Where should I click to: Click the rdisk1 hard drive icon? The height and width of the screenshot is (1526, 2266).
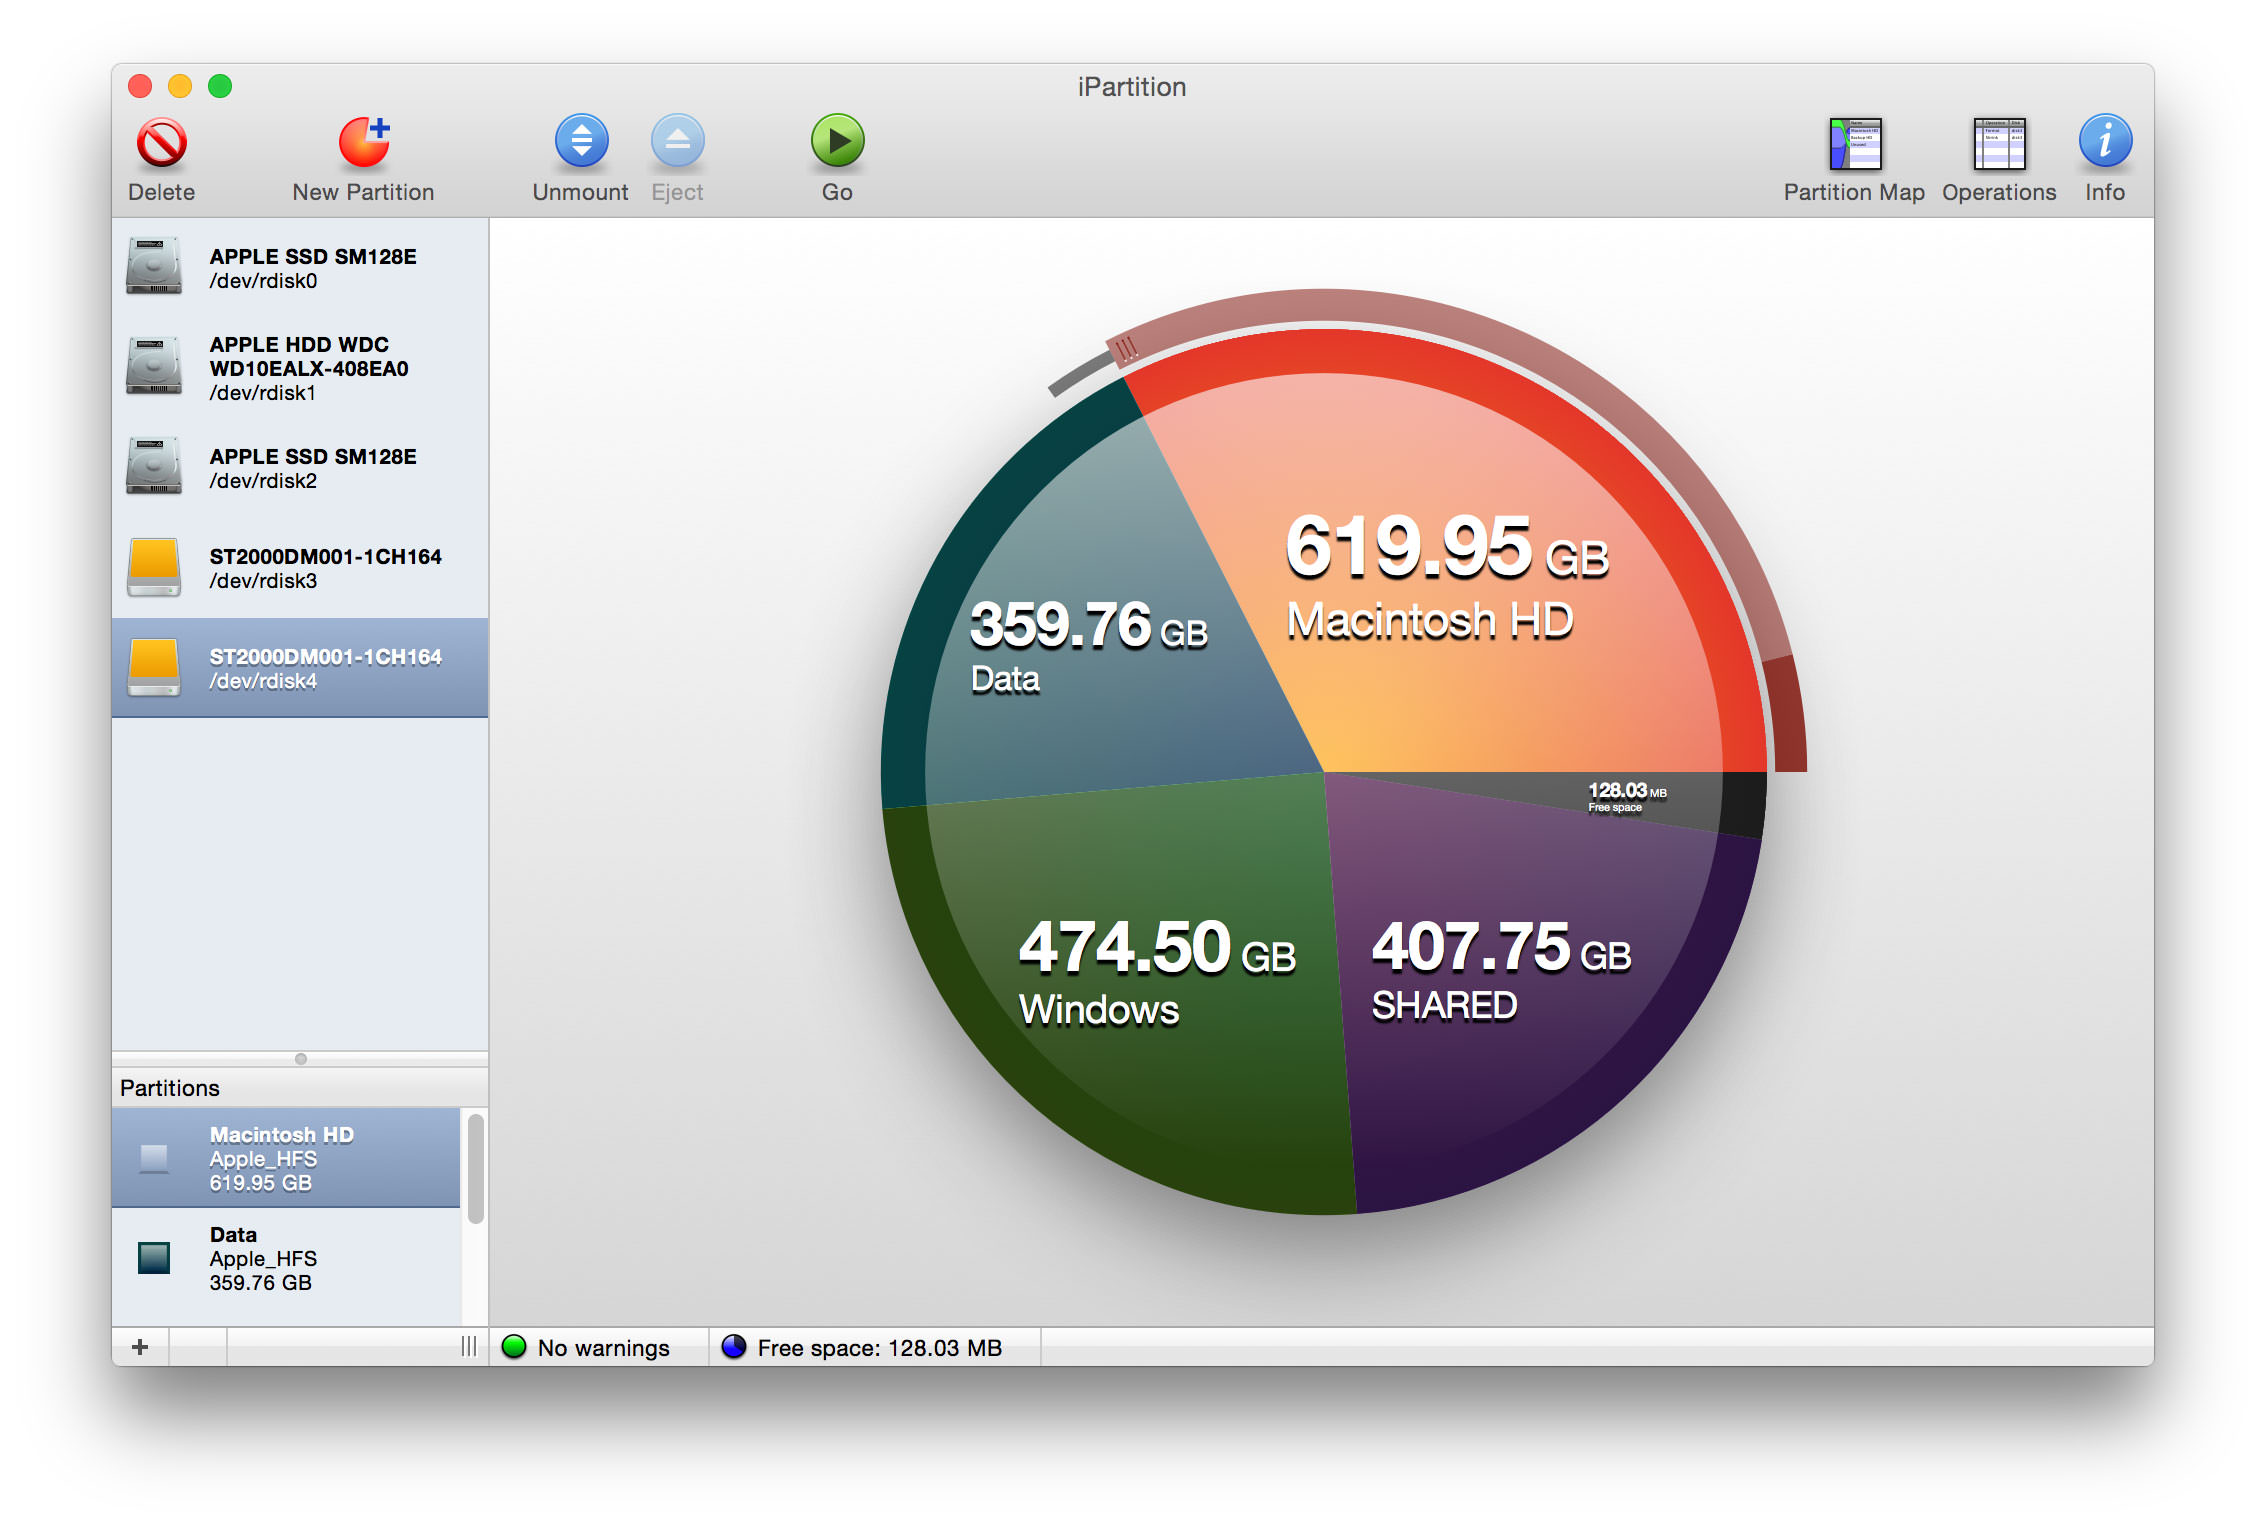click(x=154, y=366)
